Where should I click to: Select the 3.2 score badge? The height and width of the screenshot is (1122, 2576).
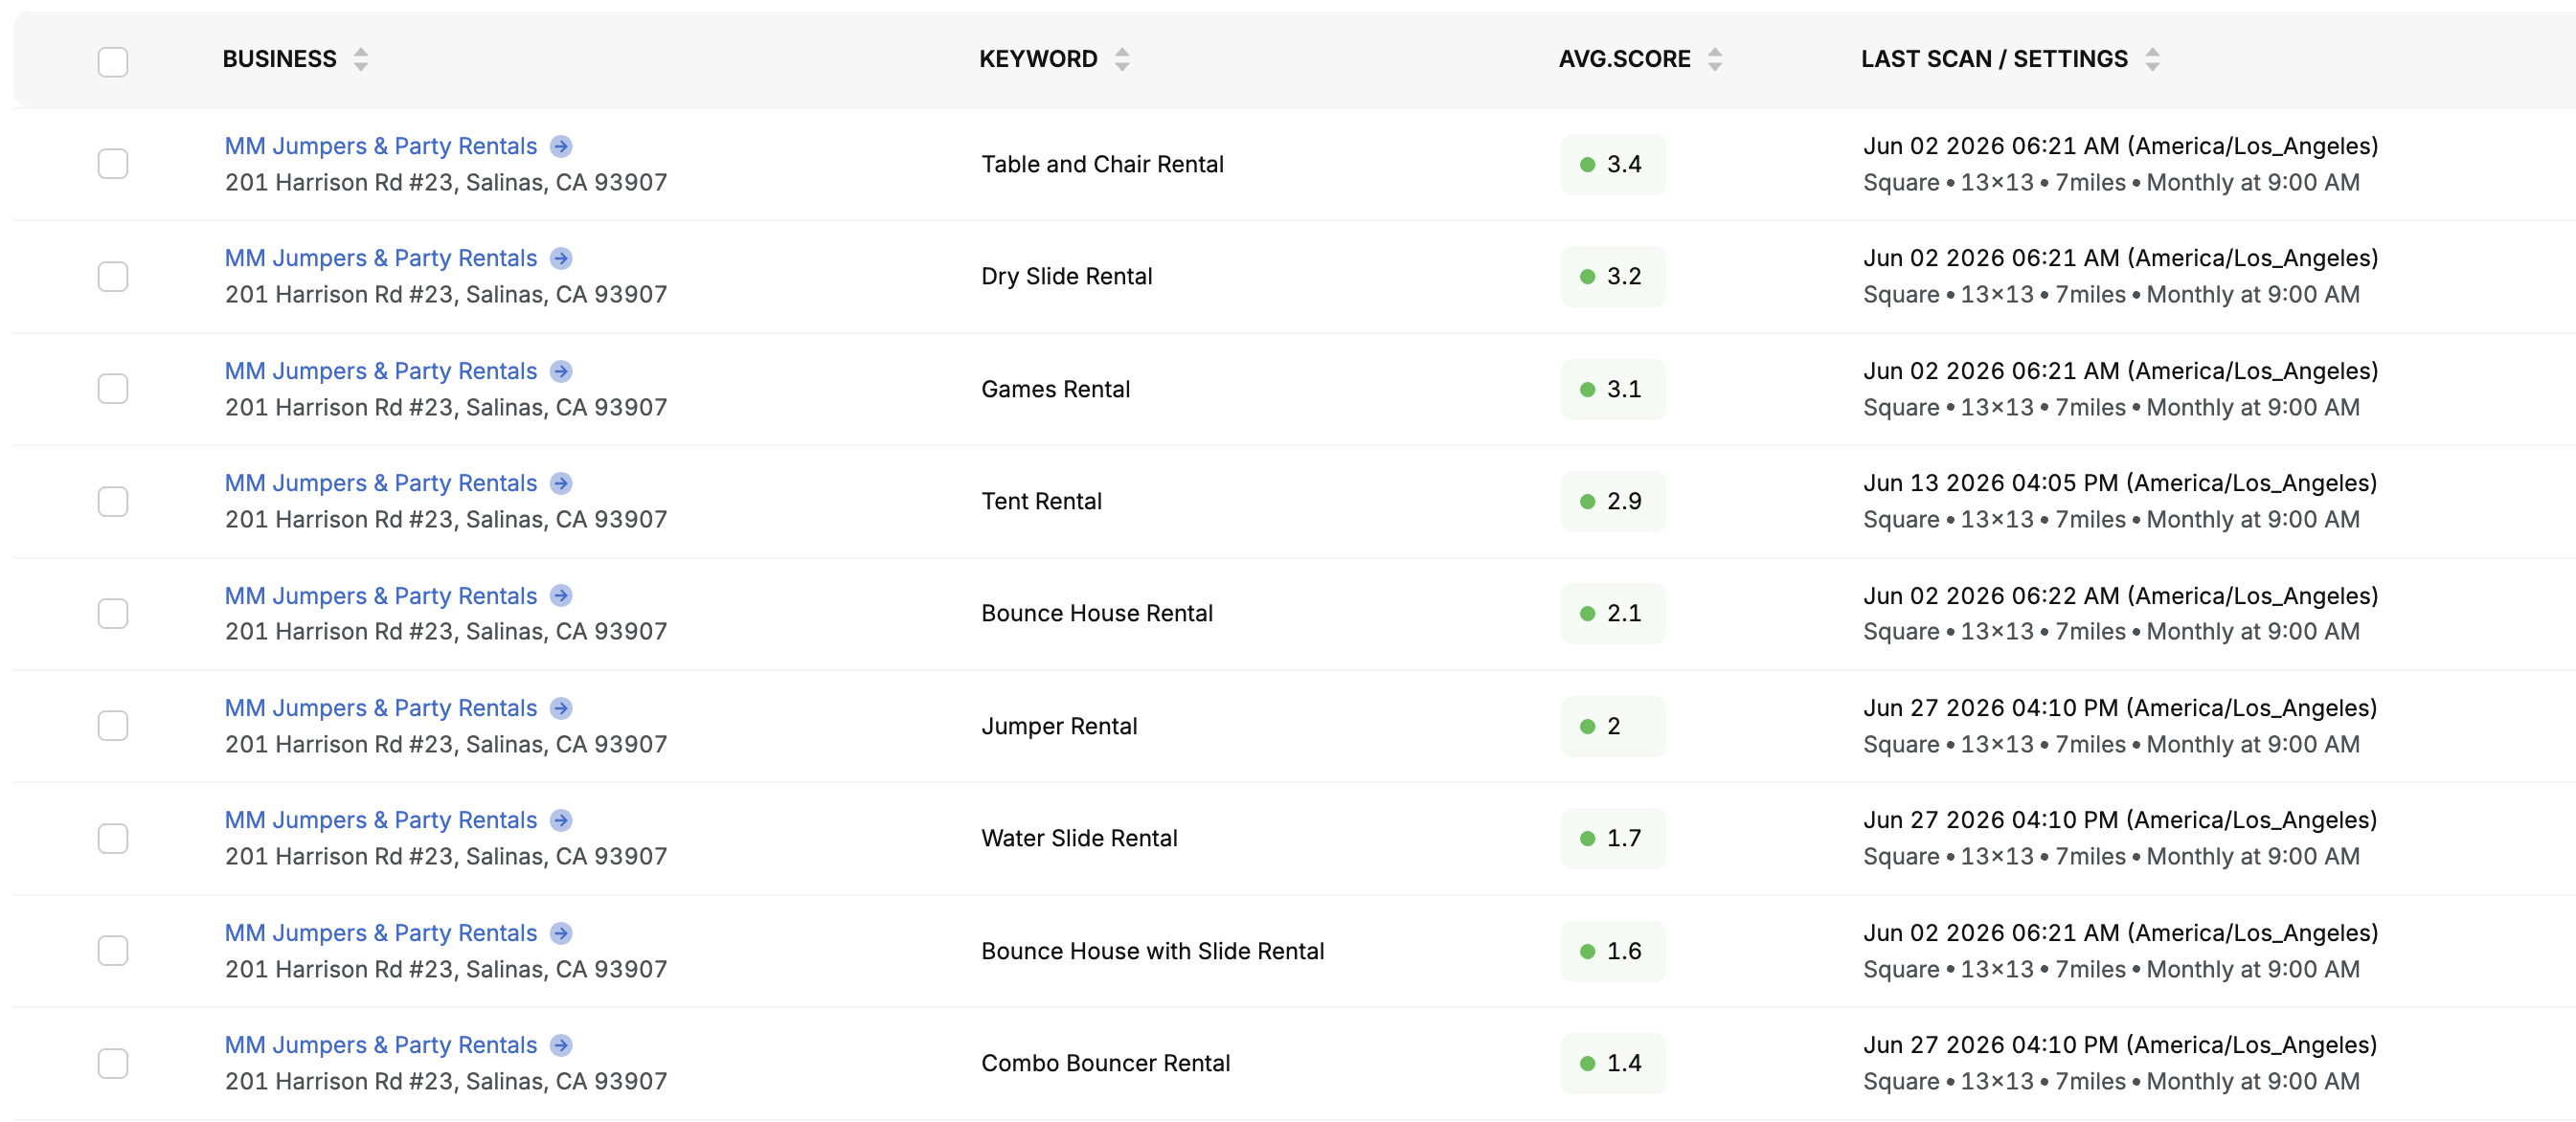[x=1613, y=276]
